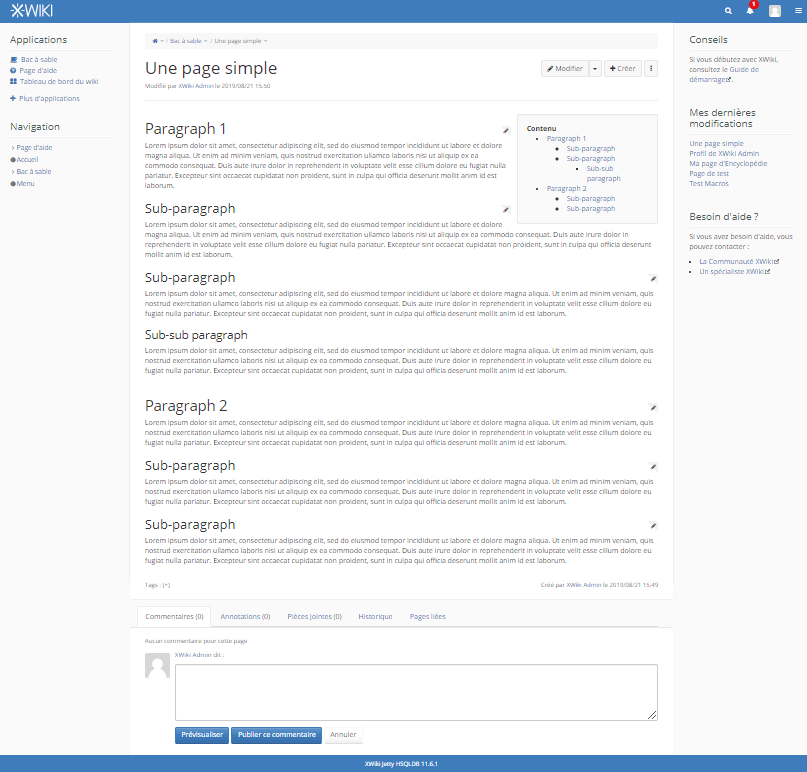
Task: Switch to the Pièces jointes tab
Action: (314, 617)
